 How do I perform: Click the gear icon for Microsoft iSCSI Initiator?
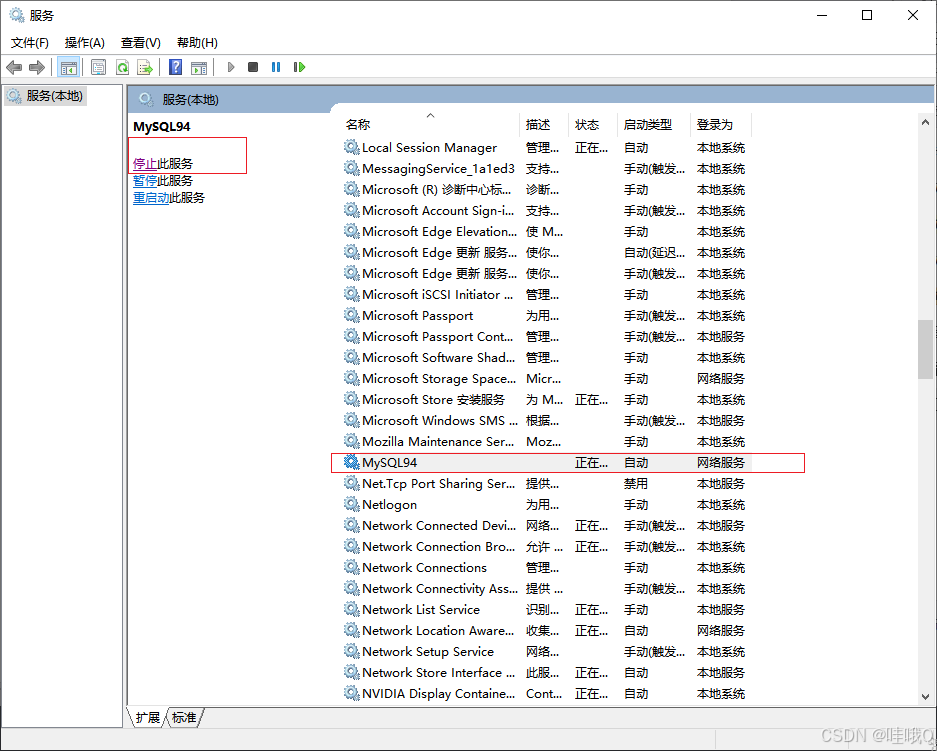pos(351,294)
